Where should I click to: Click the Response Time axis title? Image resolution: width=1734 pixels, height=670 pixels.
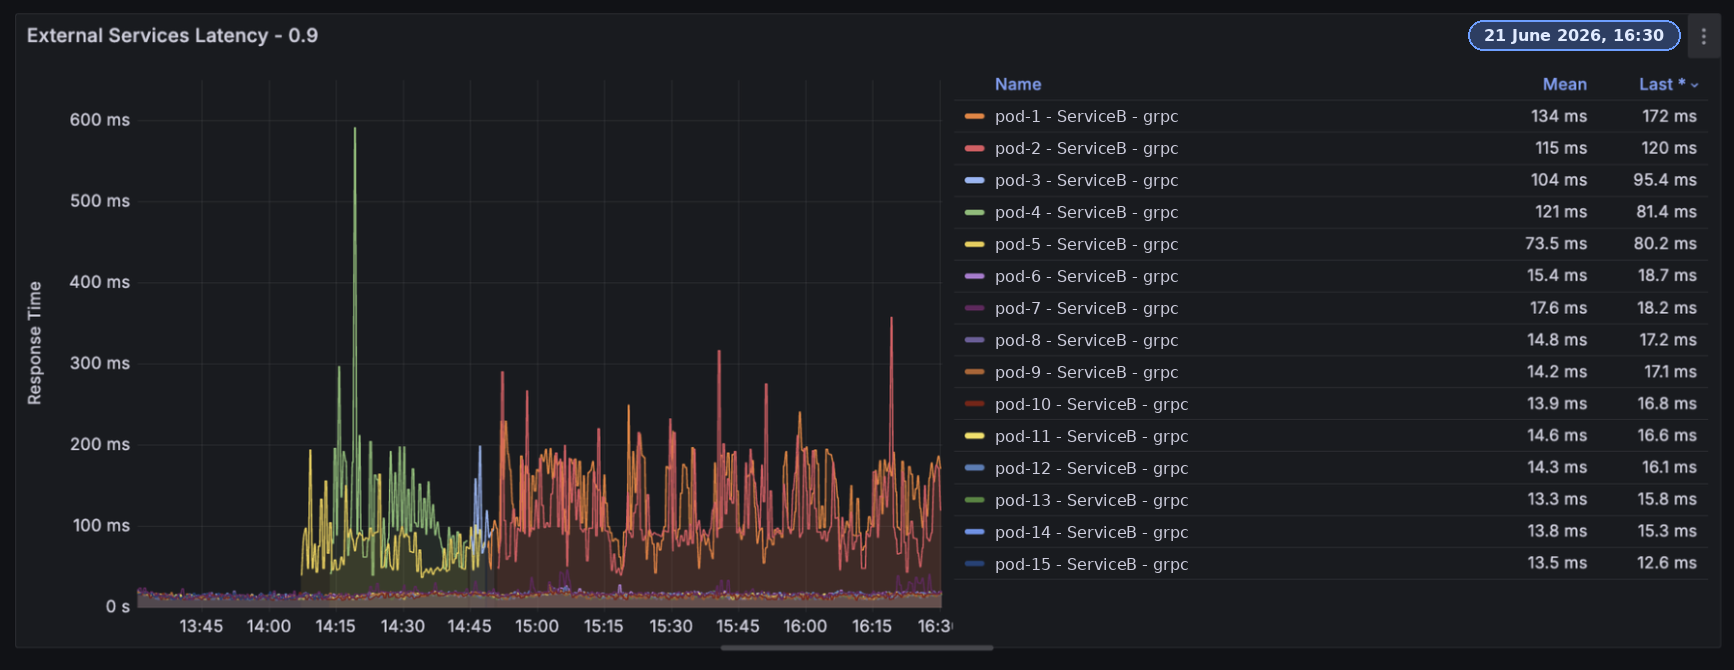(x=35, y=343)
